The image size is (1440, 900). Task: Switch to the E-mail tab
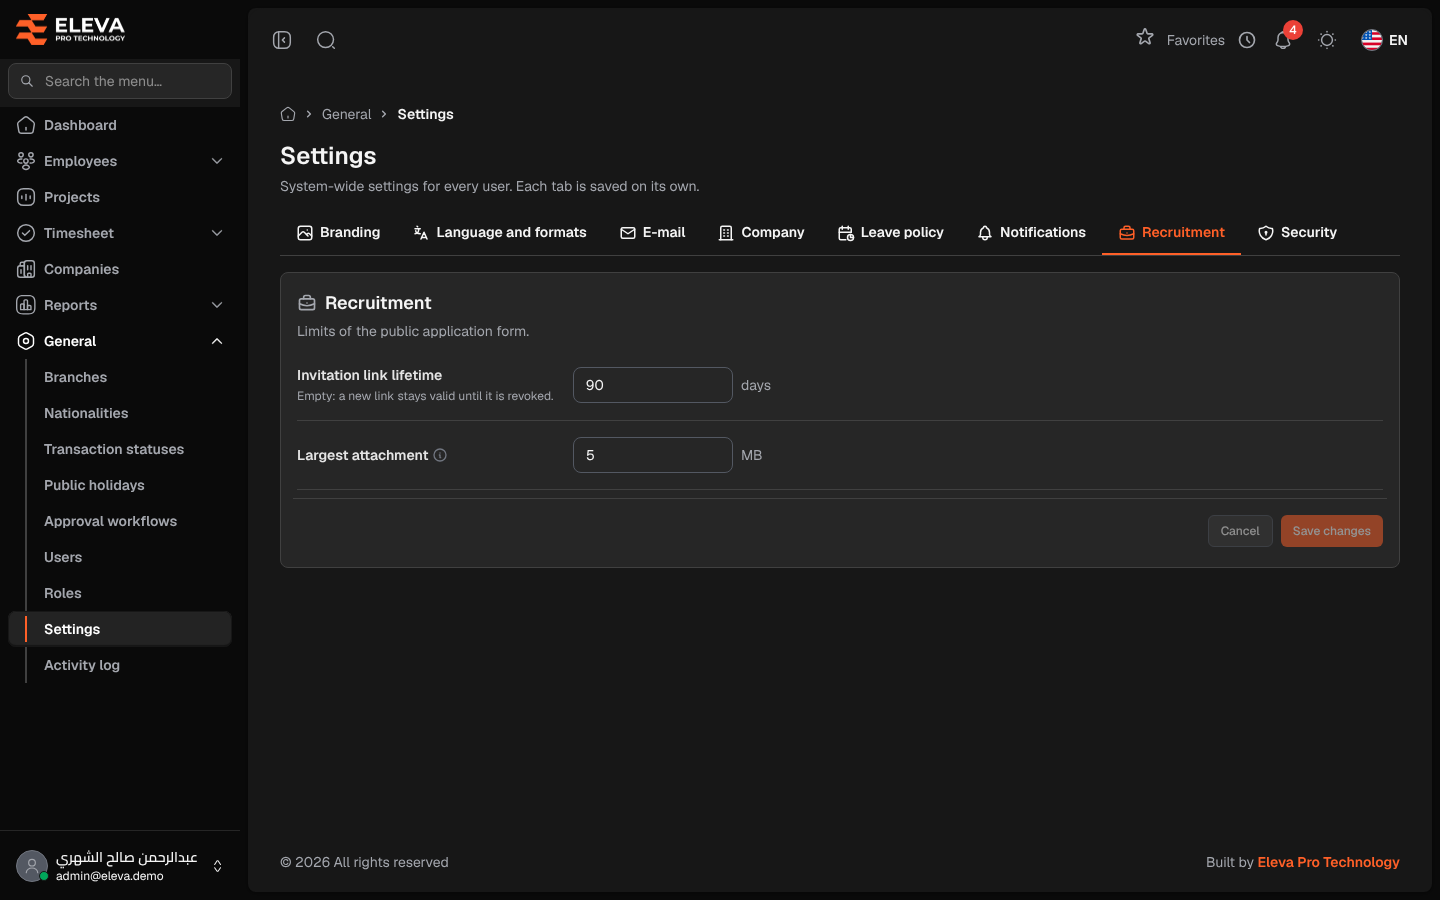pos(653,232)
